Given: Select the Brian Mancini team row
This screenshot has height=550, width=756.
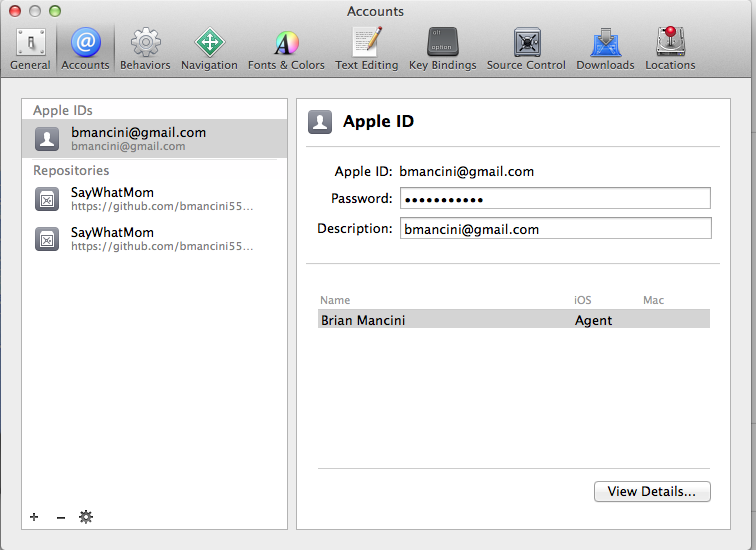Looking at the screenshot, I should [513, 320].
